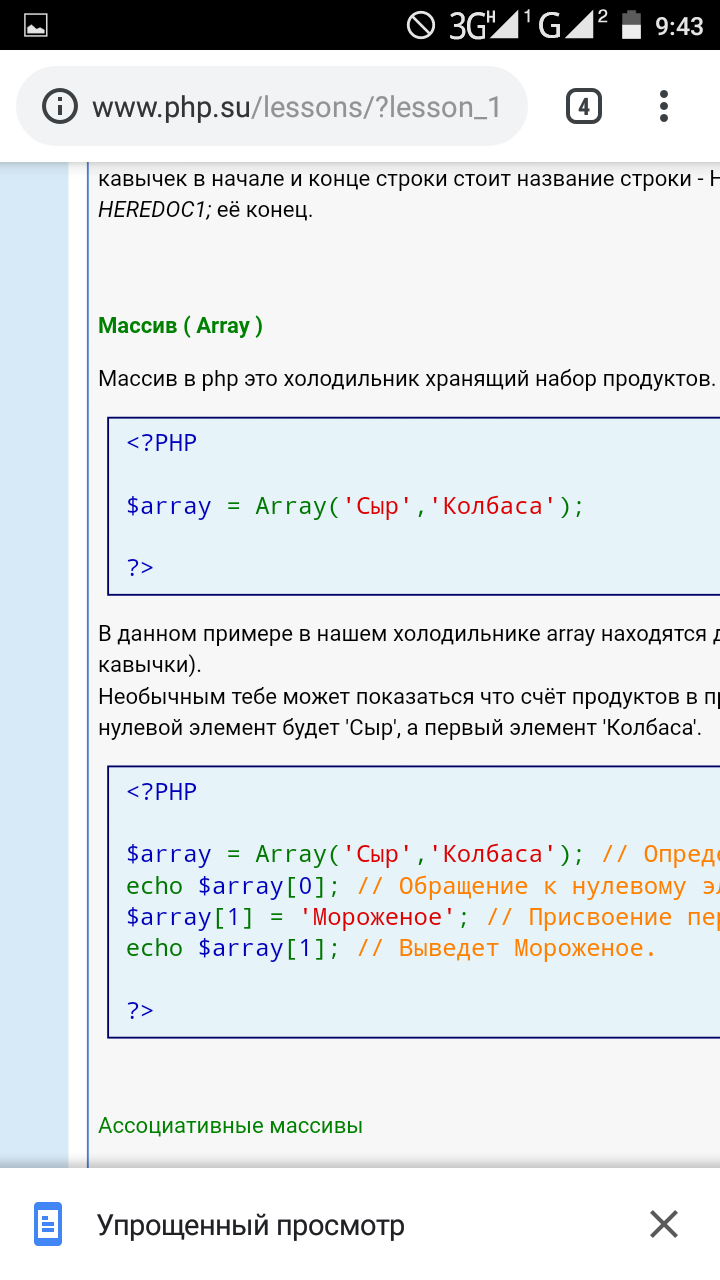This screenshot has width=720, height=1280.
Task: Click the Ассоциативные массивы heading
Action: coord(230,1125)
